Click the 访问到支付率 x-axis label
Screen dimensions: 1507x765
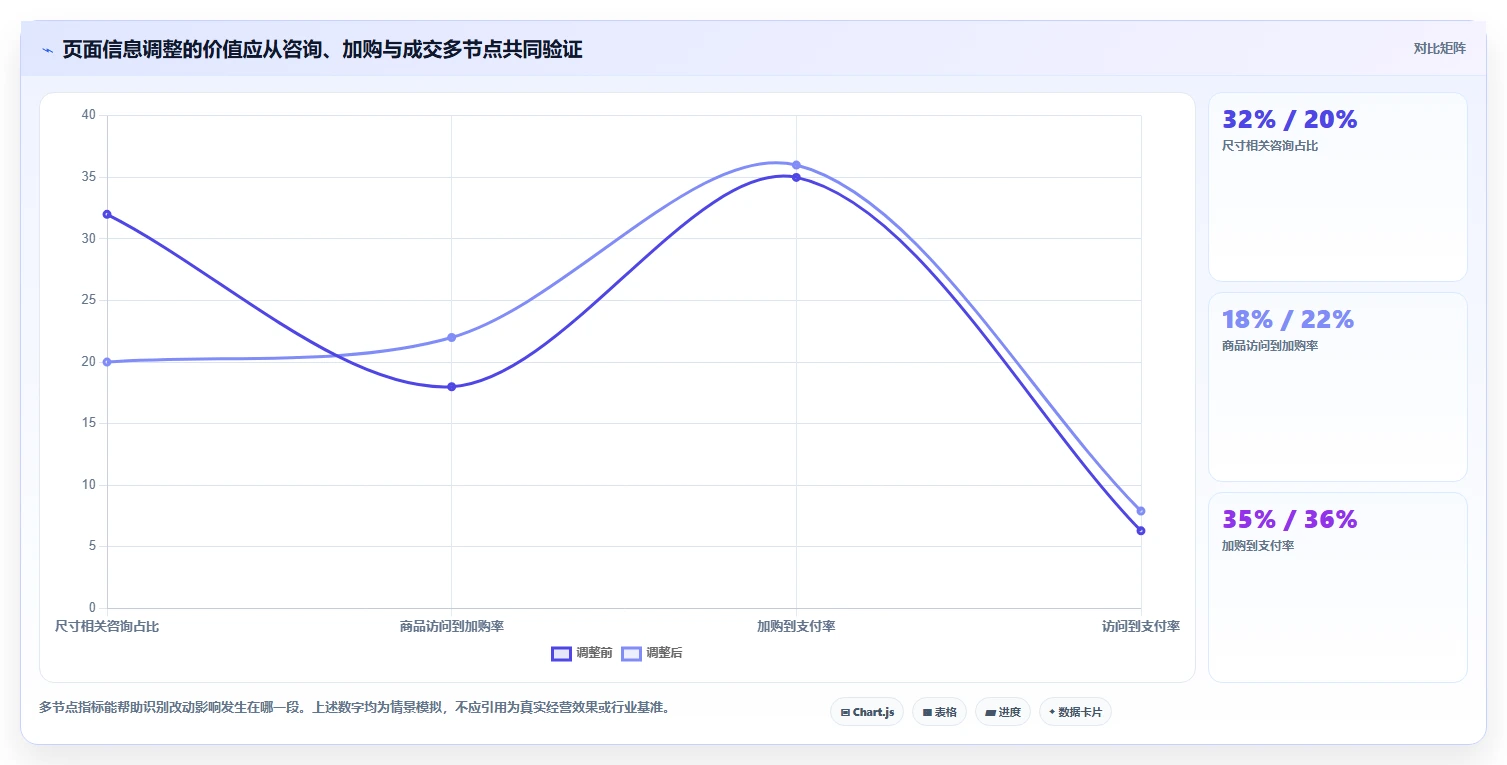1141,626
